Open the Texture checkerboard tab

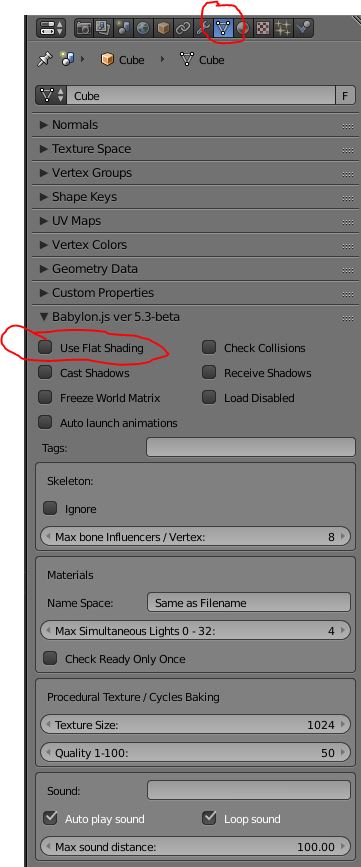tap(263, 28)
